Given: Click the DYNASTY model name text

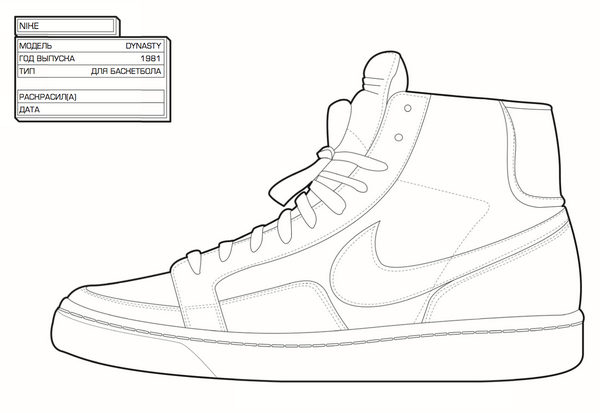Looking at the screenshot, I should point(143,46).
